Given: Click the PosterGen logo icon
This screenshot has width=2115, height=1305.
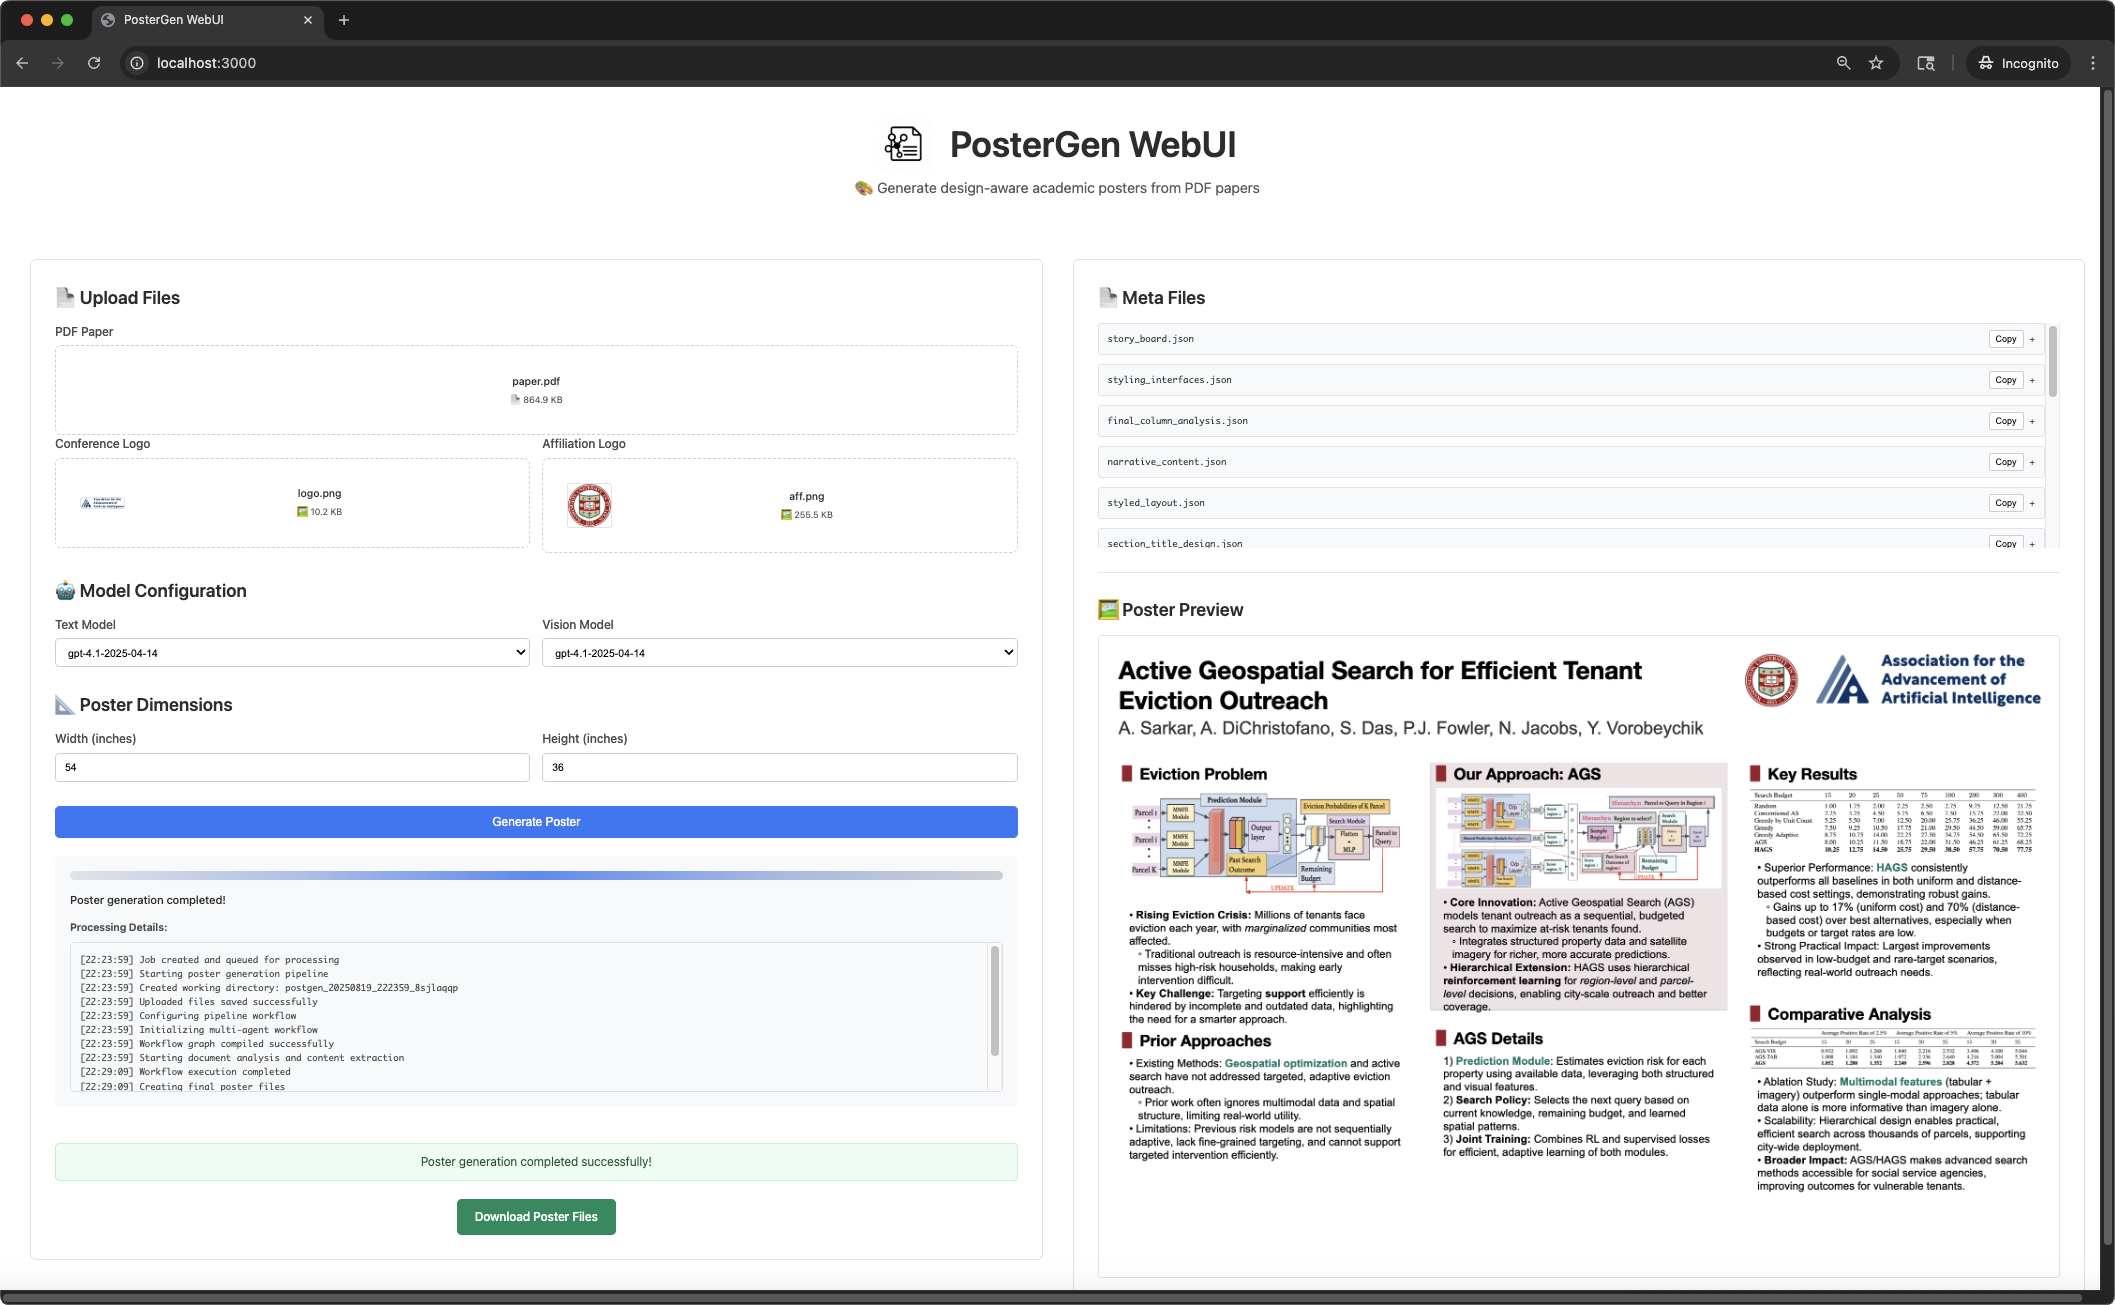Looking at the screenshot, I should pos(903,144).
